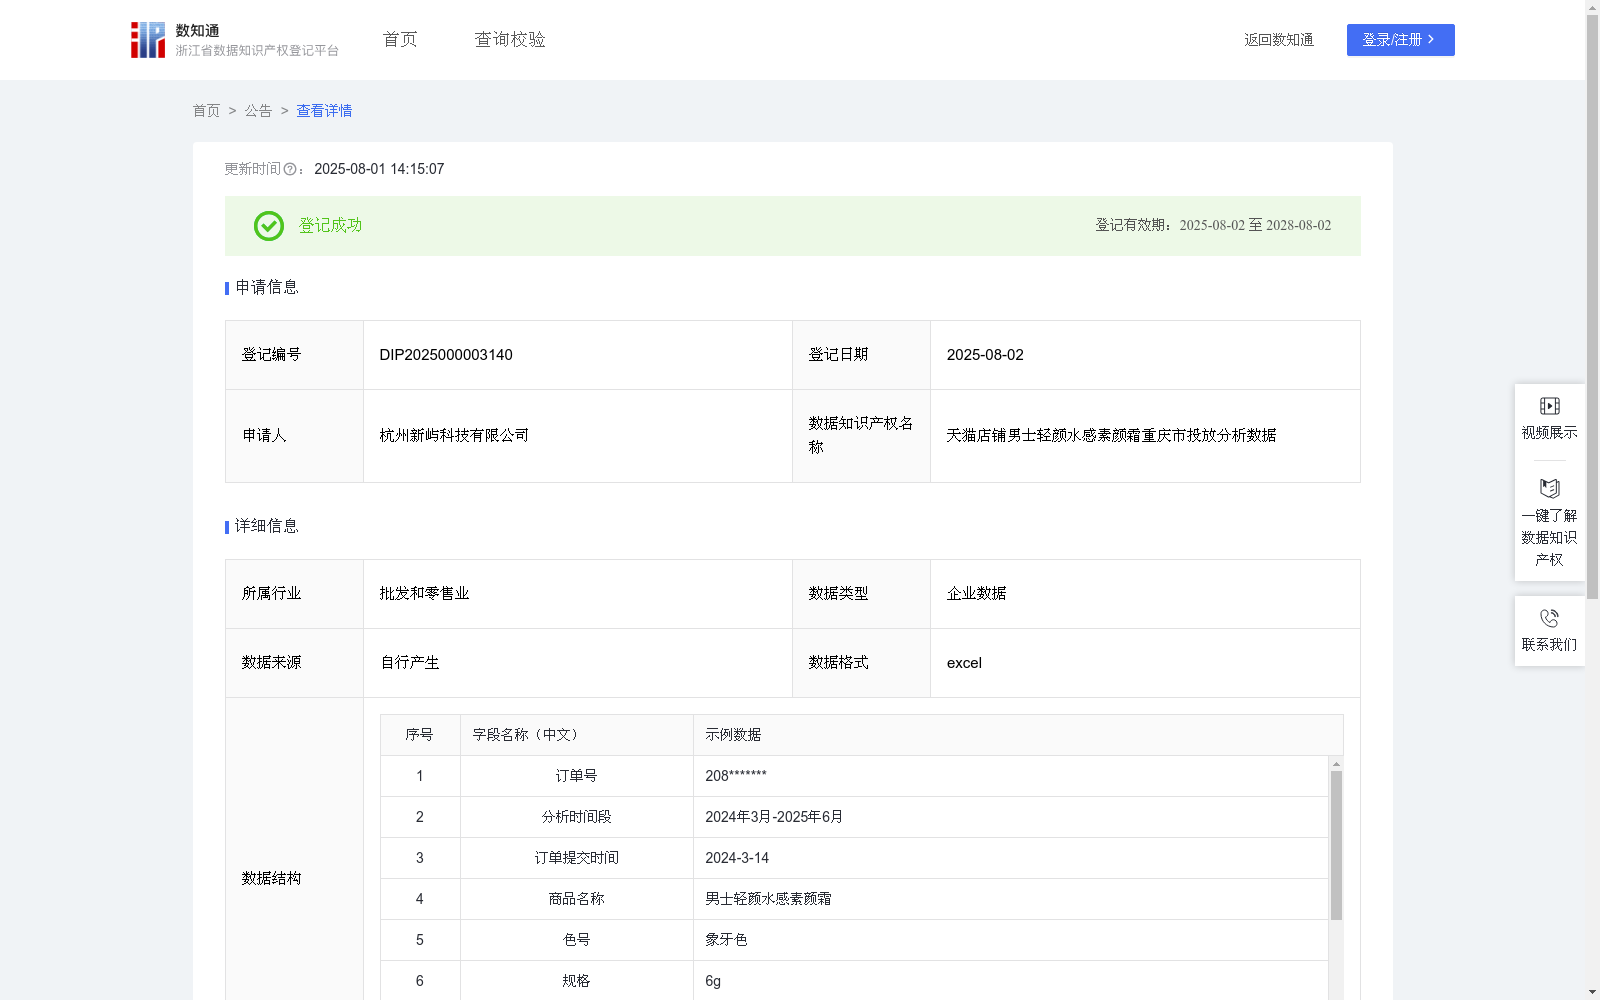The image size is (1600, 1000).
Task: Click the update time 2025-08-01 14:15:07
Action: coord(379,170)
